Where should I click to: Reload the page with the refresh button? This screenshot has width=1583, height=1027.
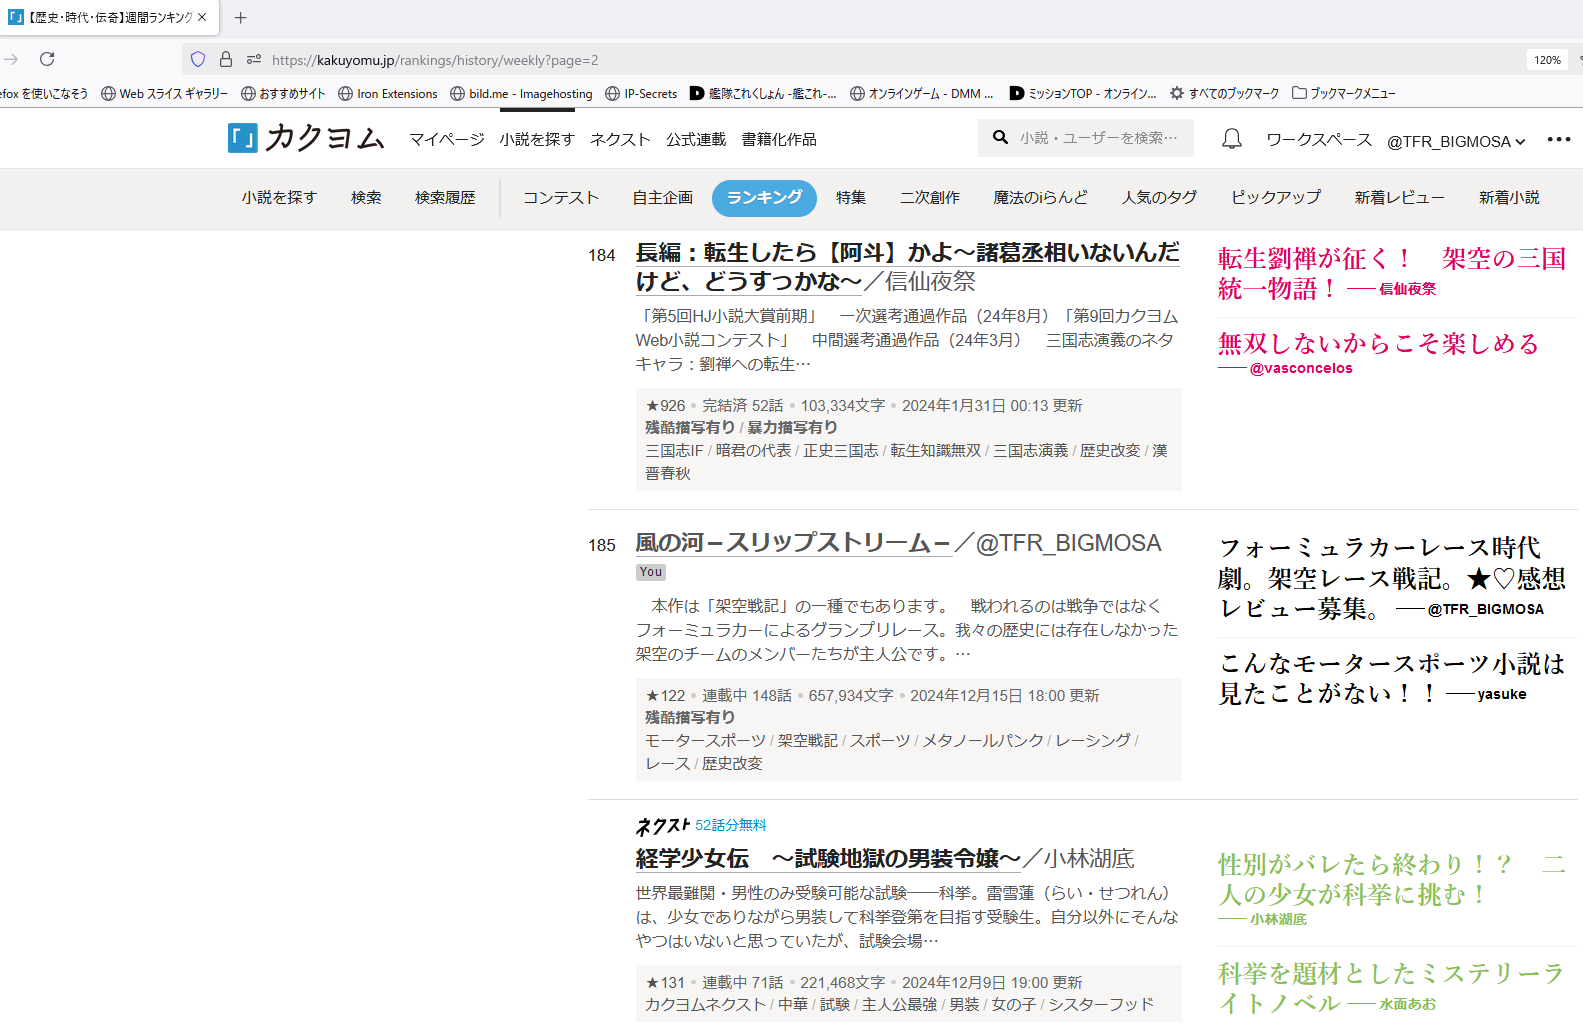click(x=47, y=60)
